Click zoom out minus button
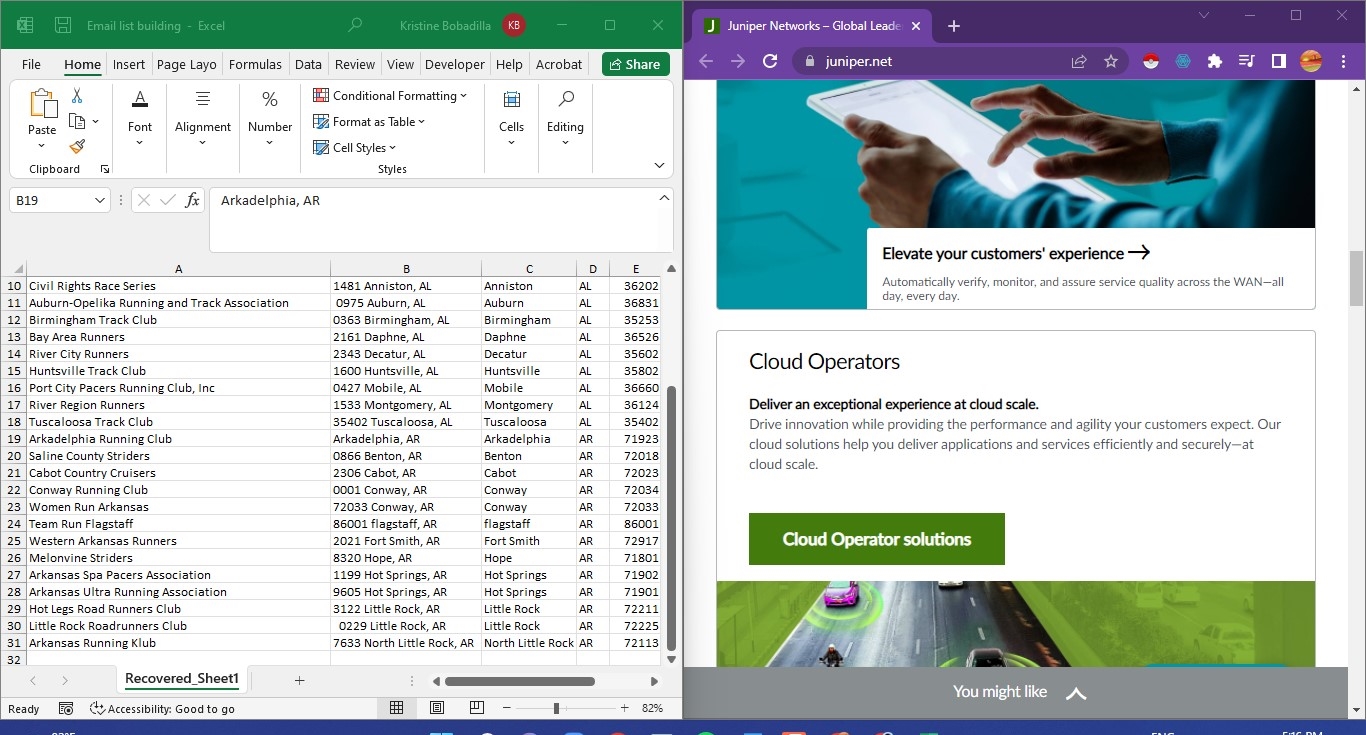 coord(506,708)
